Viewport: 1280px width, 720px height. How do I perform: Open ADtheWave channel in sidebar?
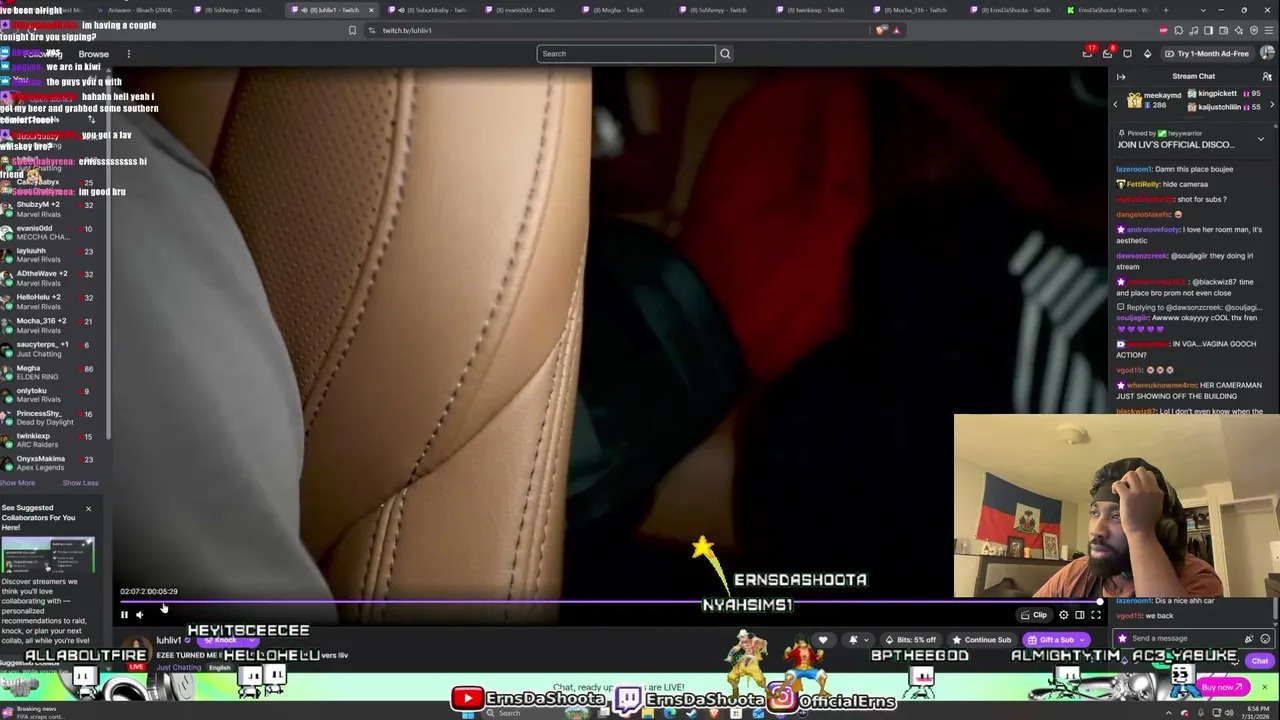click(x=50, y=278)
